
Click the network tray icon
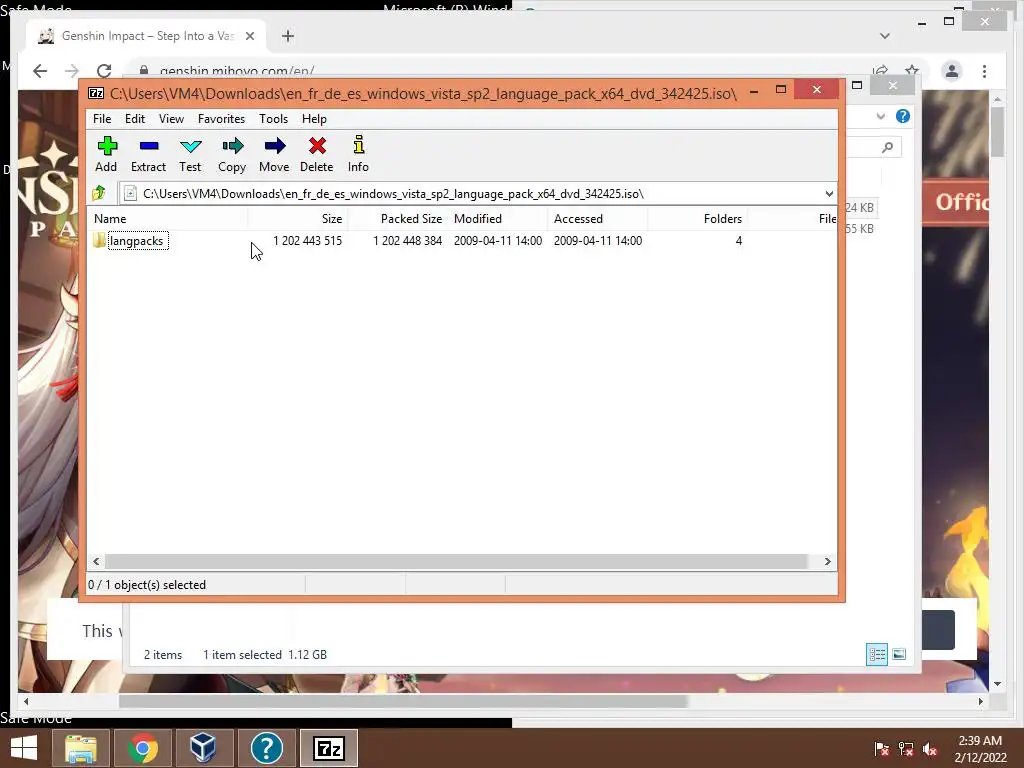coord(906,749)
